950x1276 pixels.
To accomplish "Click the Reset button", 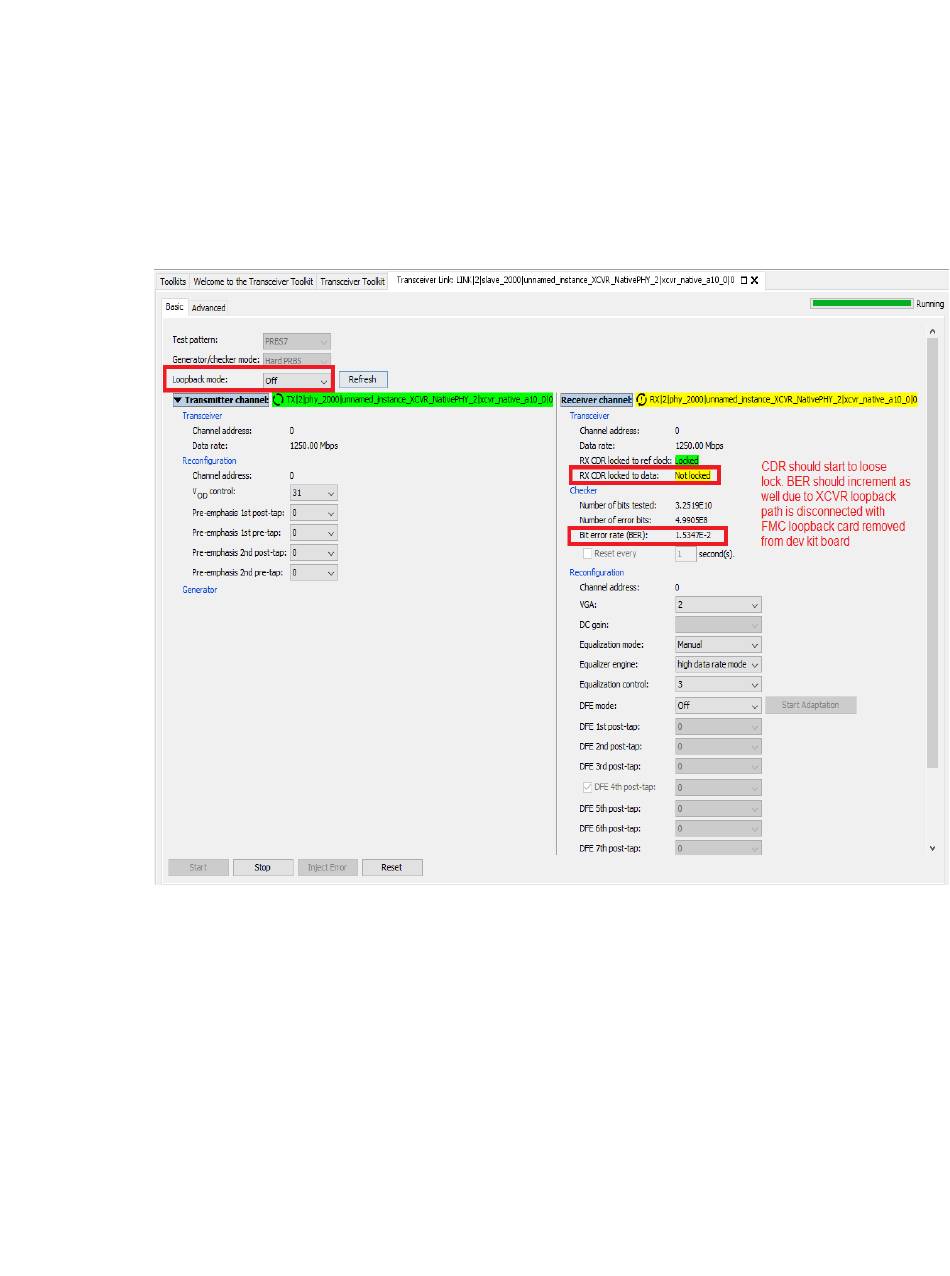I will [392, 867].
